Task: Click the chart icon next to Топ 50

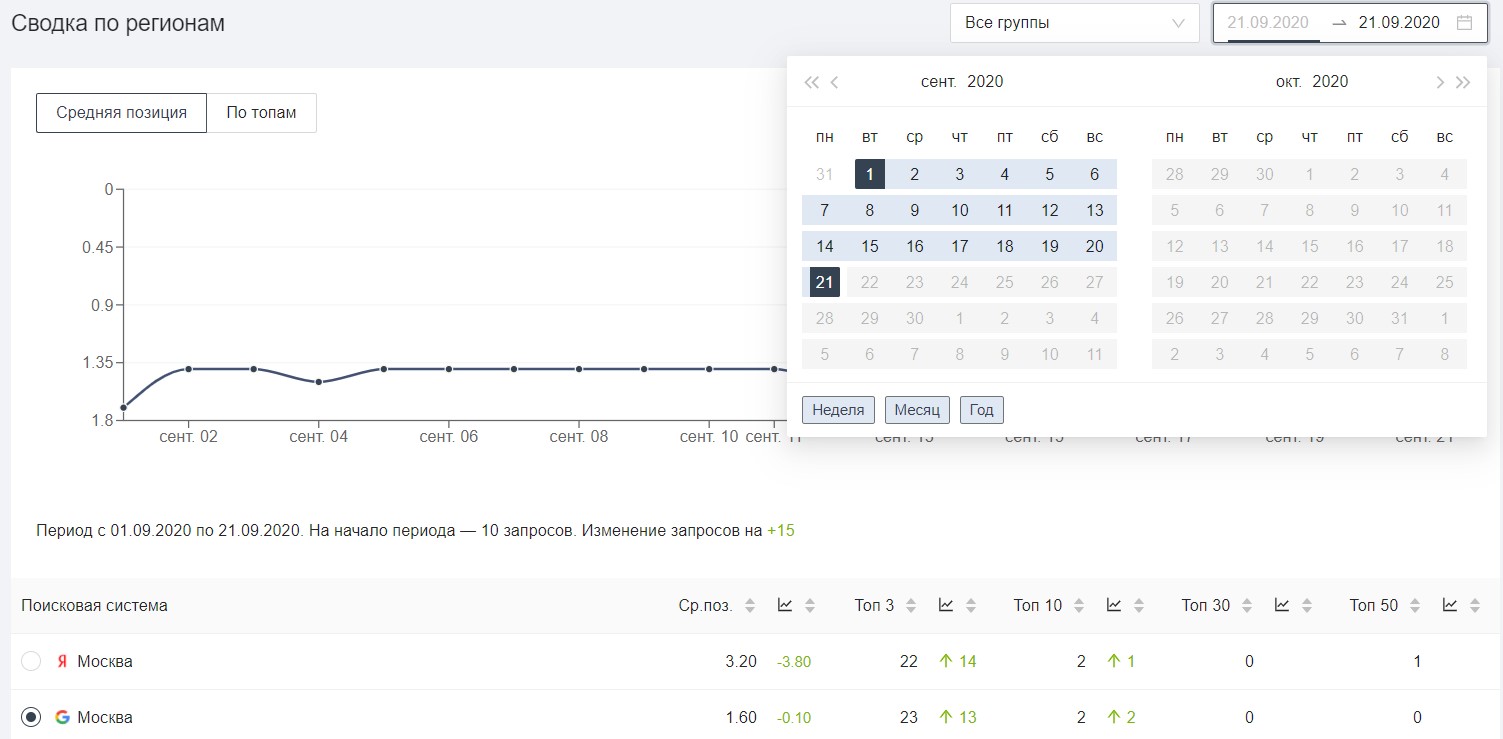Action: coord(1450,605)
